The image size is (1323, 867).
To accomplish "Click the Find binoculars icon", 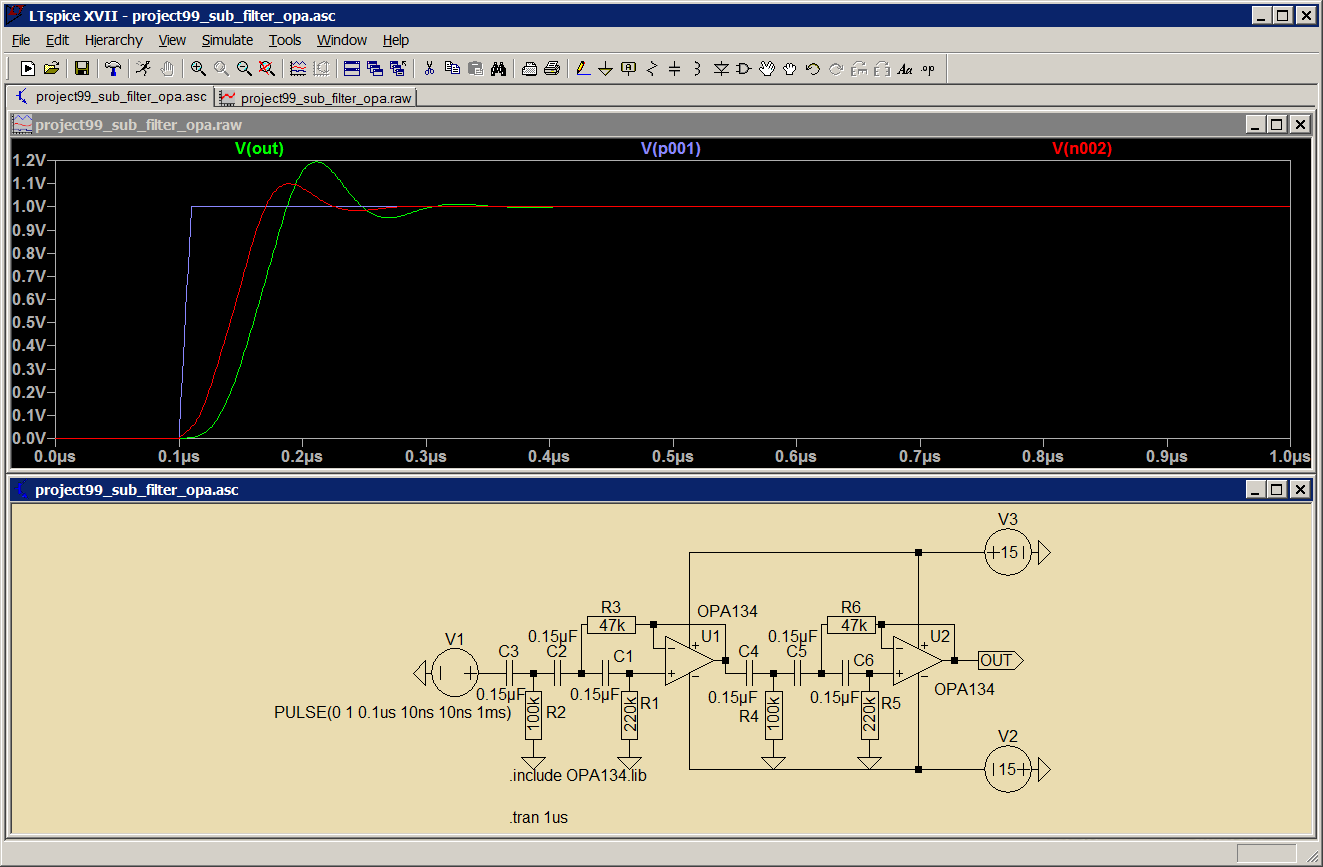I will point(498,68).
